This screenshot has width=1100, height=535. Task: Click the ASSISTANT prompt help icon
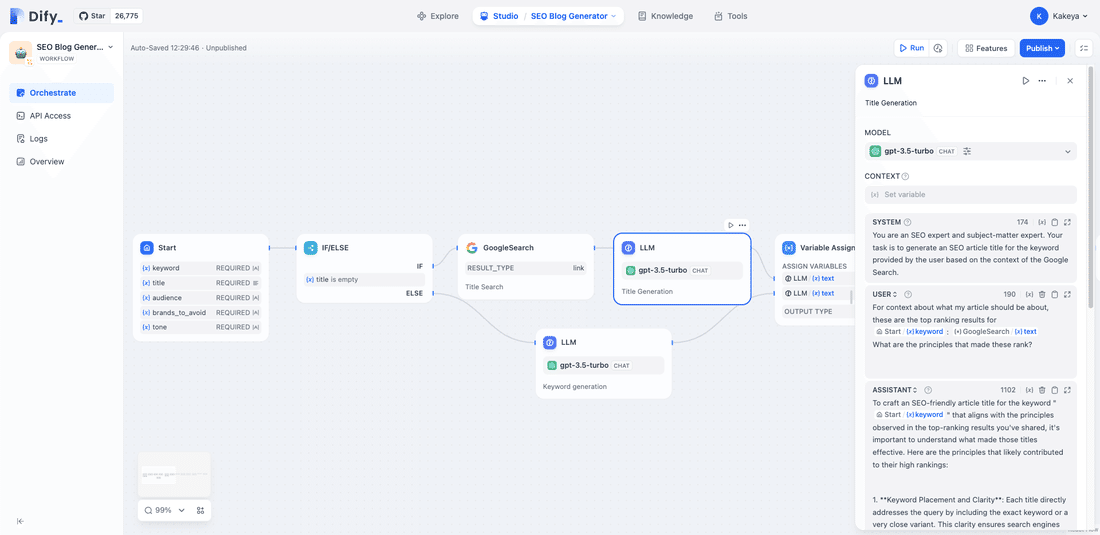pyautogui.click(x=928, y=390)
